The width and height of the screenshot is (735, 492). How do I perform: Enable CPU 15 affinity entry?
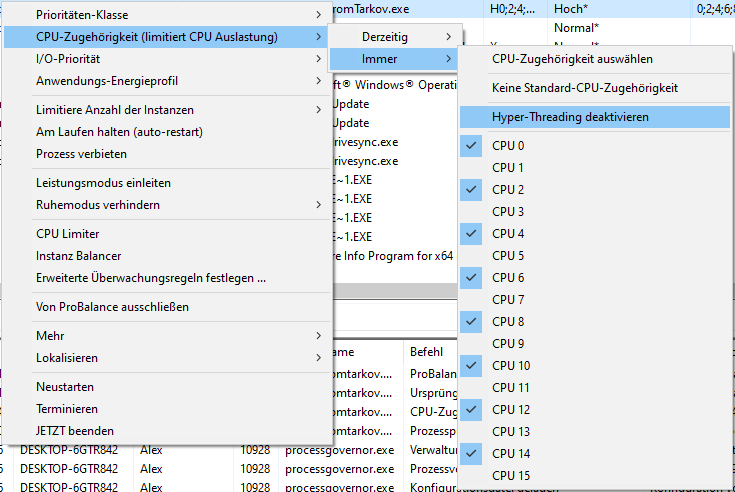point(594,476)
